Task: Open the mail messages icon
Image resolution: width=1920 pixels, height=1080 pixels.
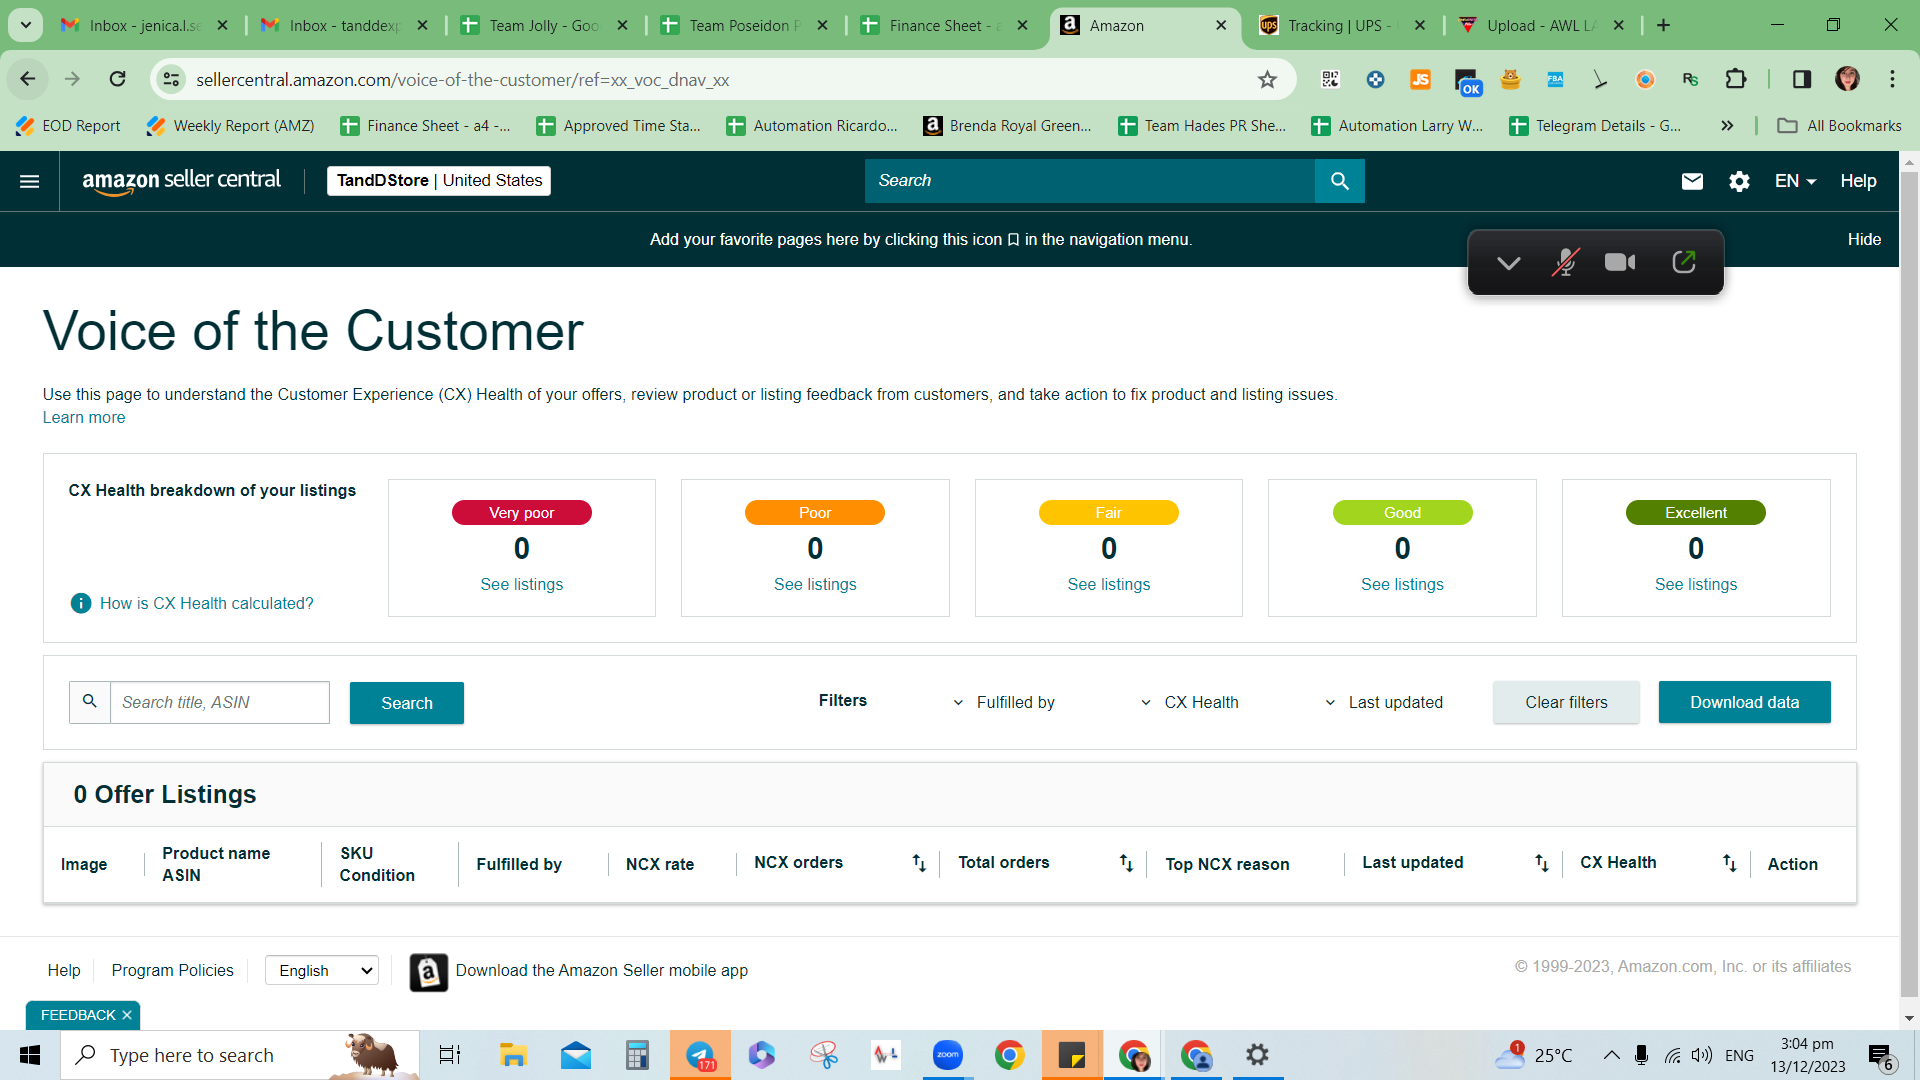Action: (1692, 181)
